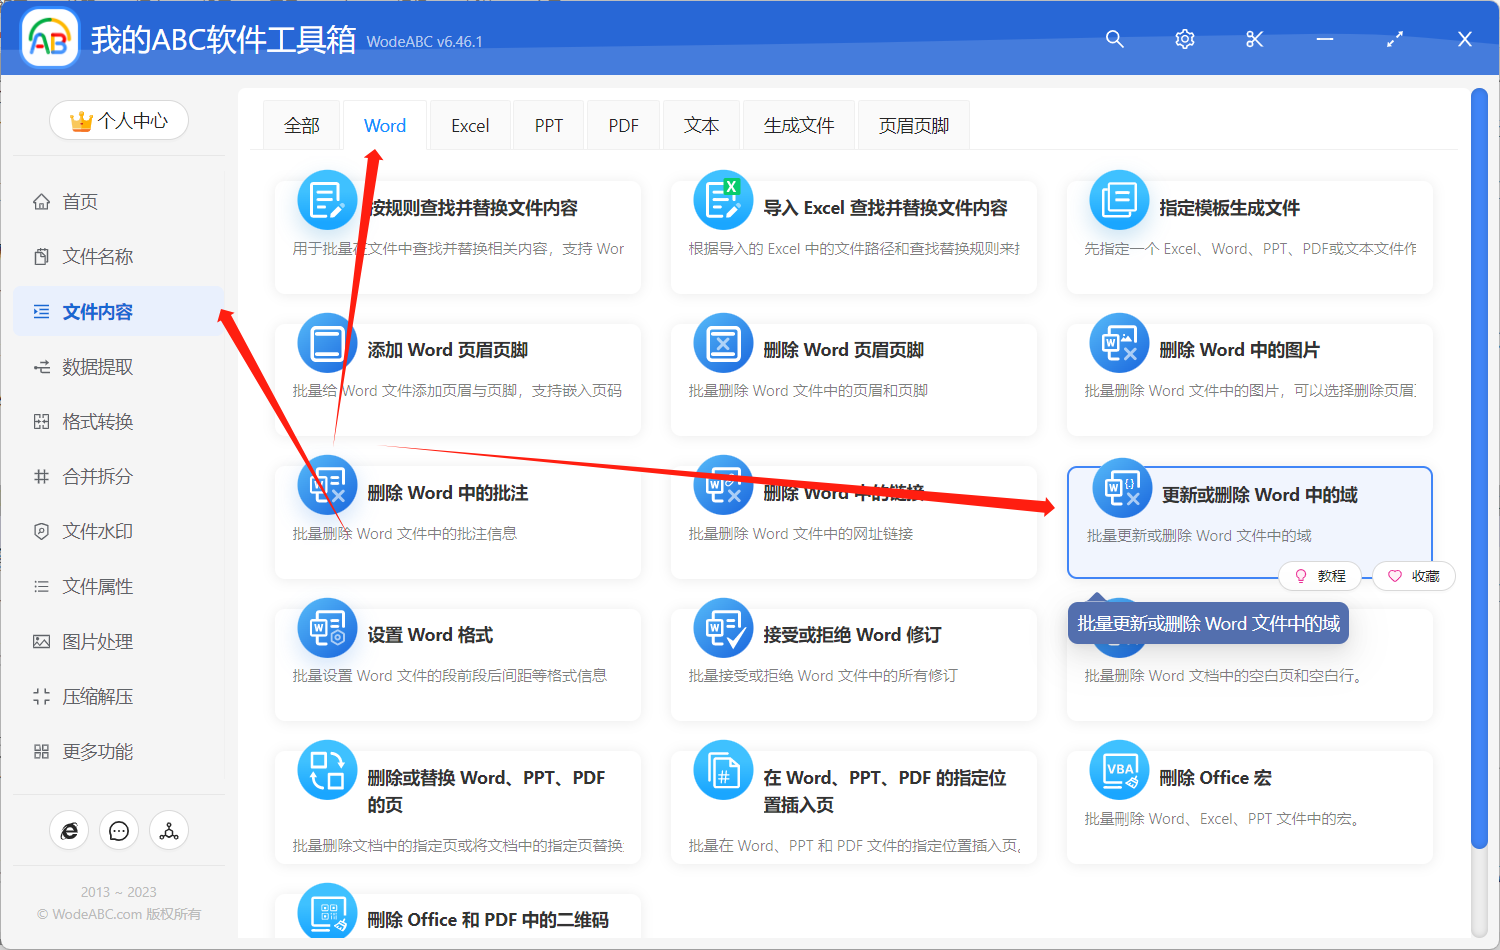
Task: Launch 删除 Word 中的图片 tool
Action: pyautogui.click(x=1248, y=380)
